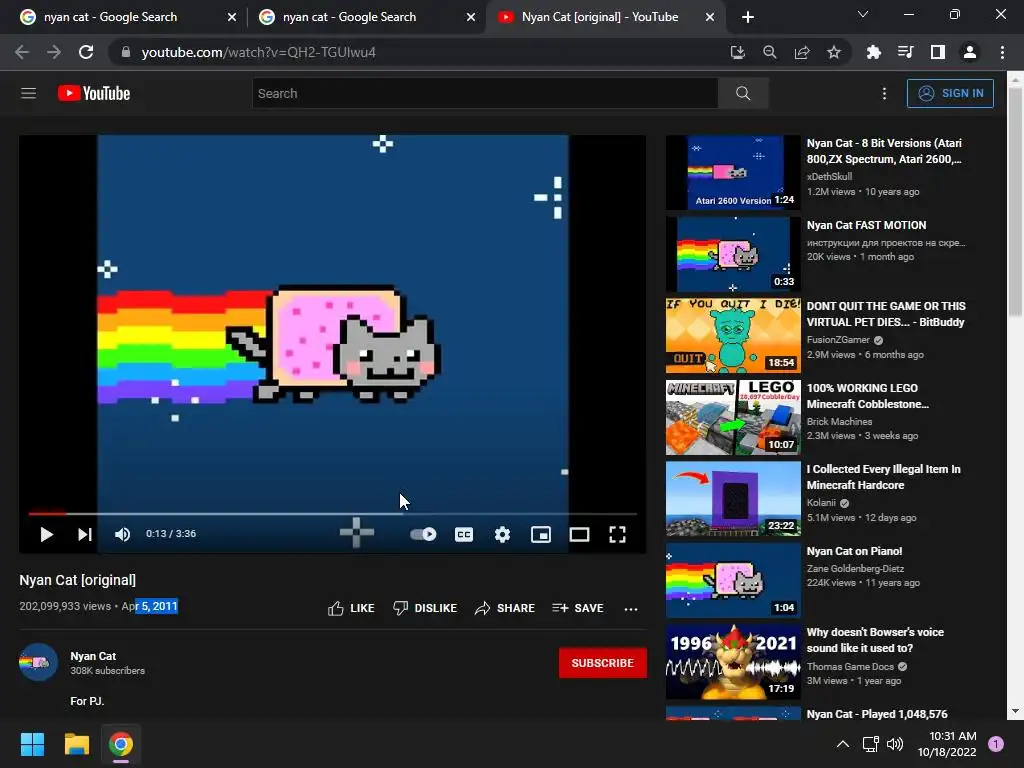Viewport: 1024px width, 768px height.
Task: Open the zoom magnifier in address bar
Action: pos(769,52)
